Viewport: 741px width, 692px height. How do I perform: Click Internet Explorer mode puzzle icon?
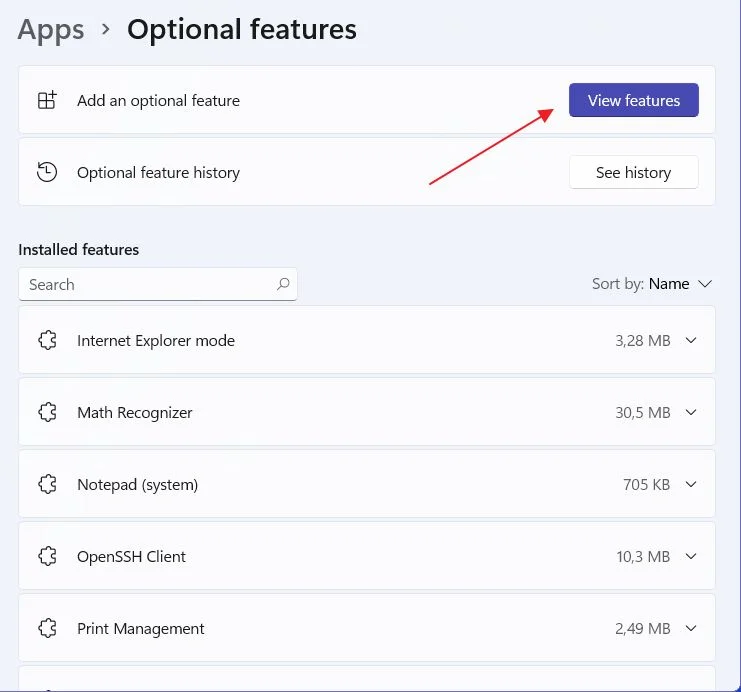(x=47, y=340)
